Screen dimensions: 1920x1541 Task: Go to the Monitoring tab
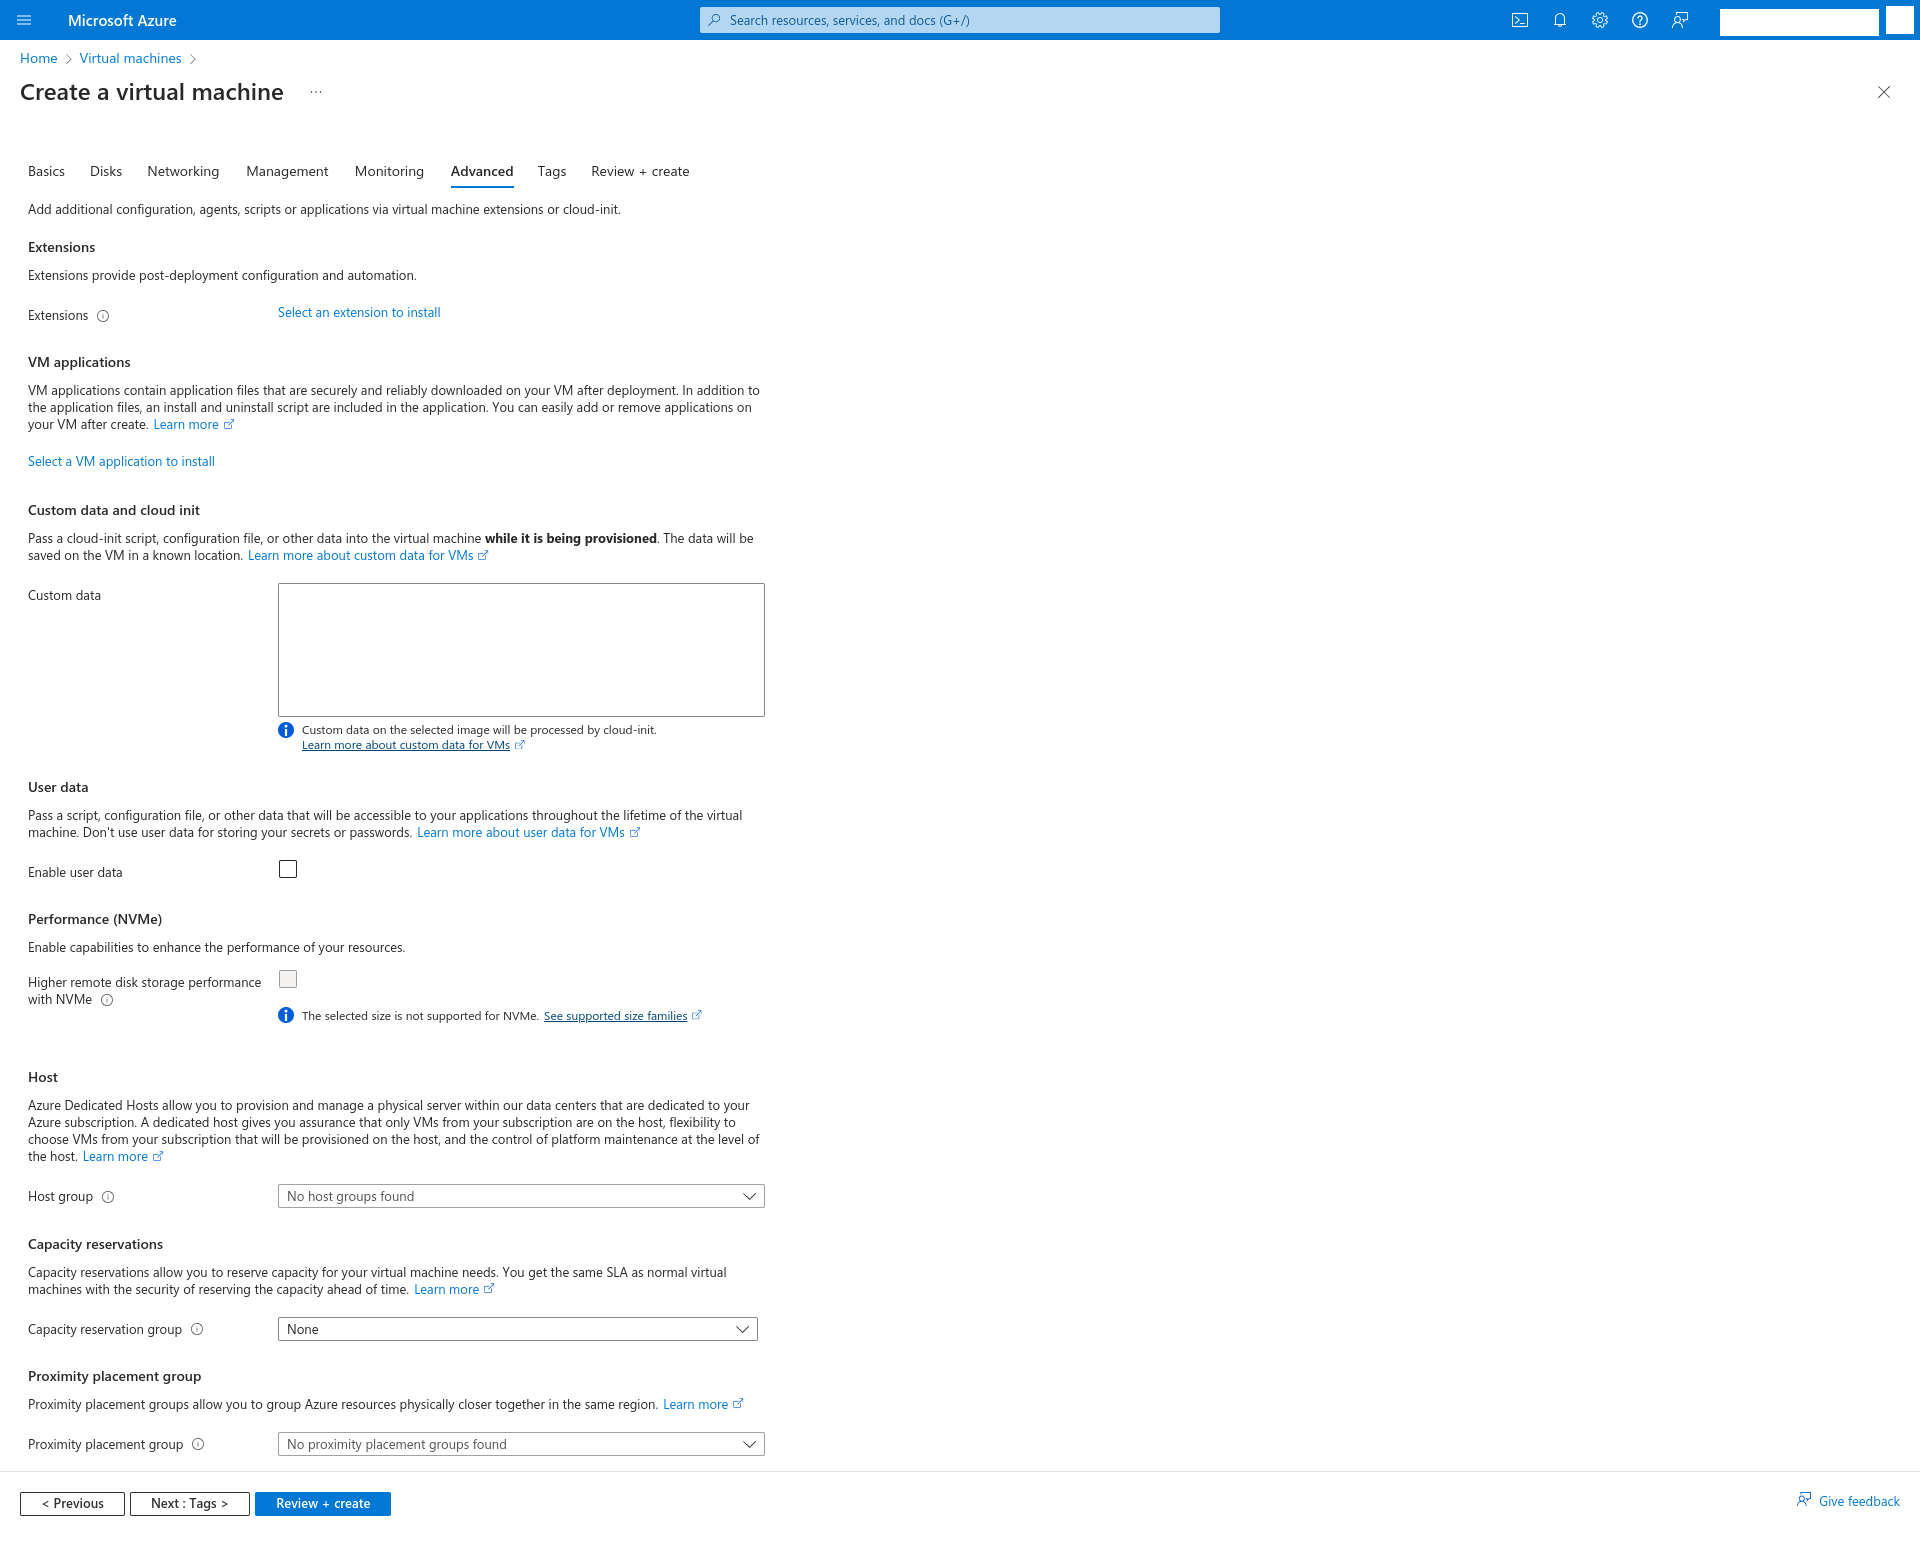(389, 171)
